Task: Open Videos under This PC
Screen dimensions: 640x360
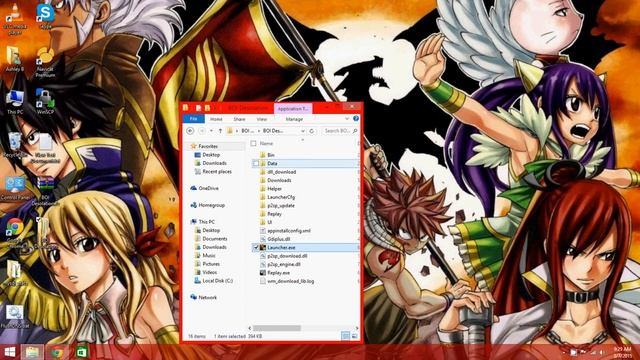Action: tap(210, 272)
